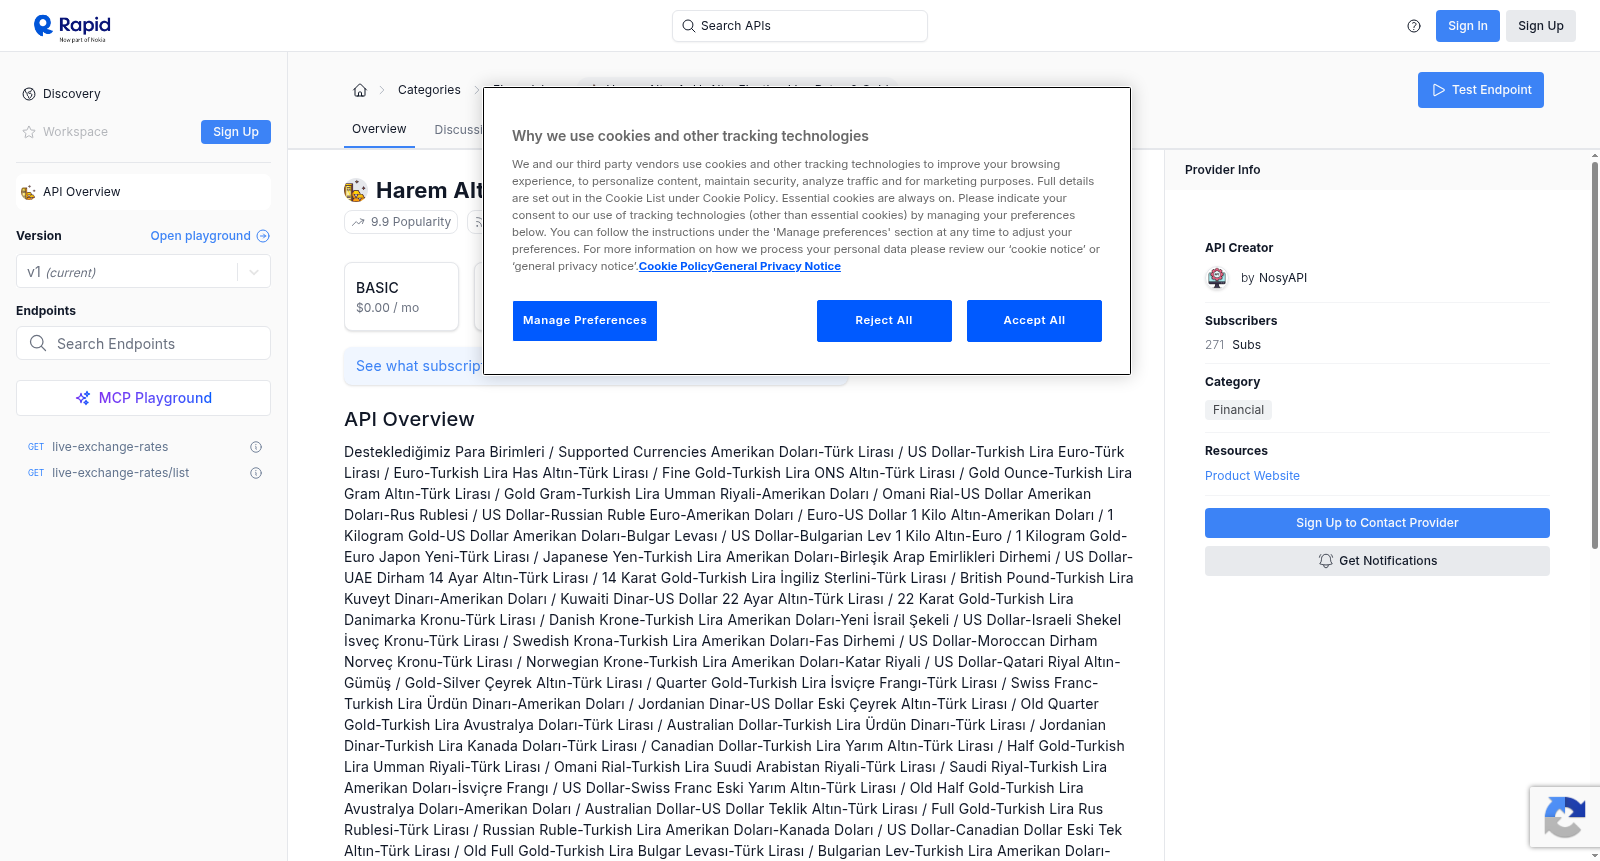Image resolution: width=1600 pixels, height=861 pixels.
Task: Focus the Search Endpoints field
Action: [143, 343]
